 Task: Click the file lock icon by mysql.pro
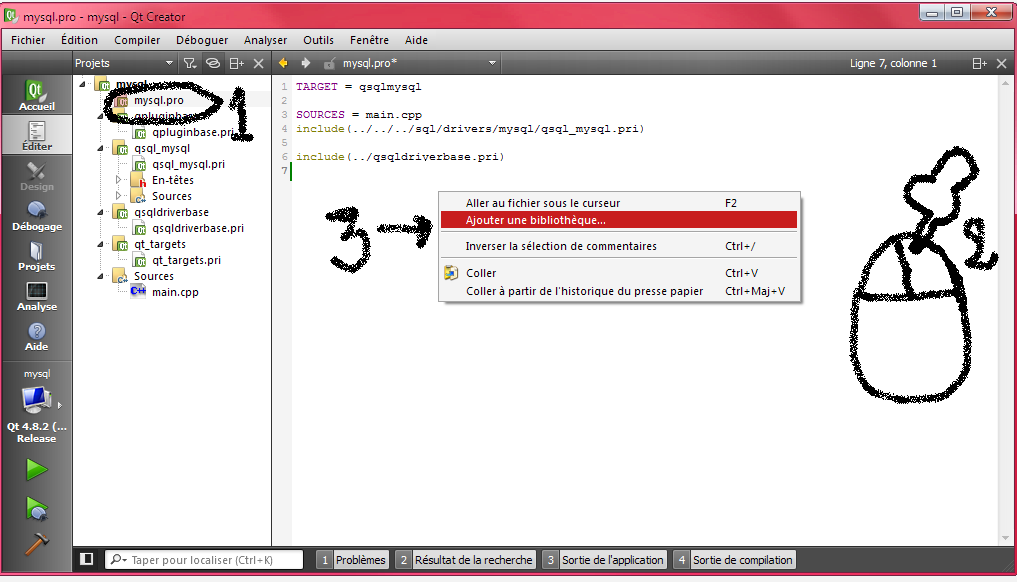329,63
